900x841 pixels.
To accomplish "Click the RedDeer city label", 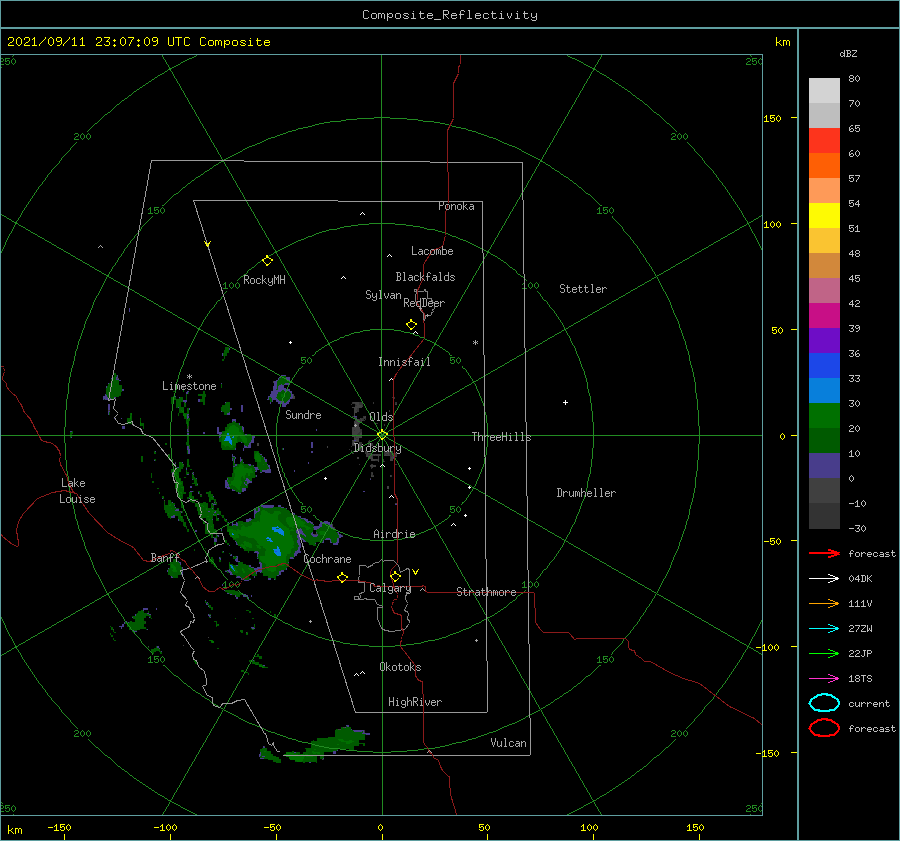I will (424, 303).
